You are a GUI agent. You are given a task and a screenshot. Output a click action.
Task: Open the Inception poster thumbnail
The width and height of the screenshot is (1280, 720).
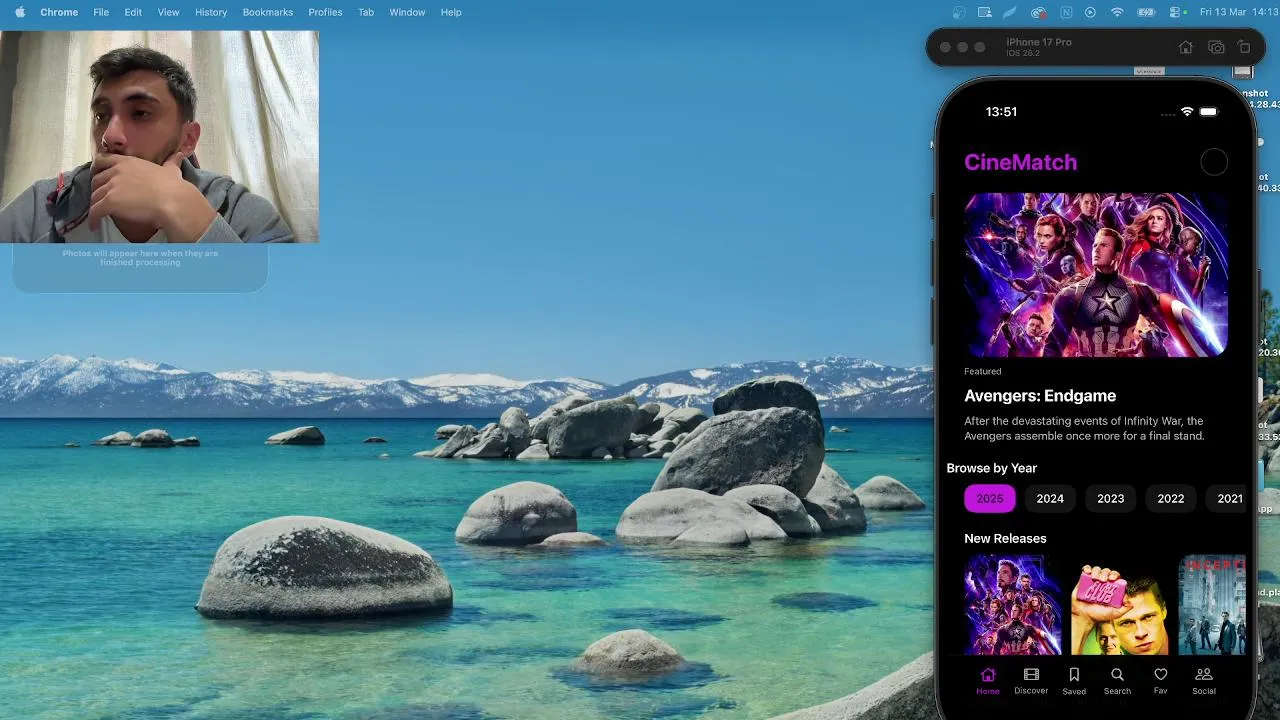[x=1212, y=605]
